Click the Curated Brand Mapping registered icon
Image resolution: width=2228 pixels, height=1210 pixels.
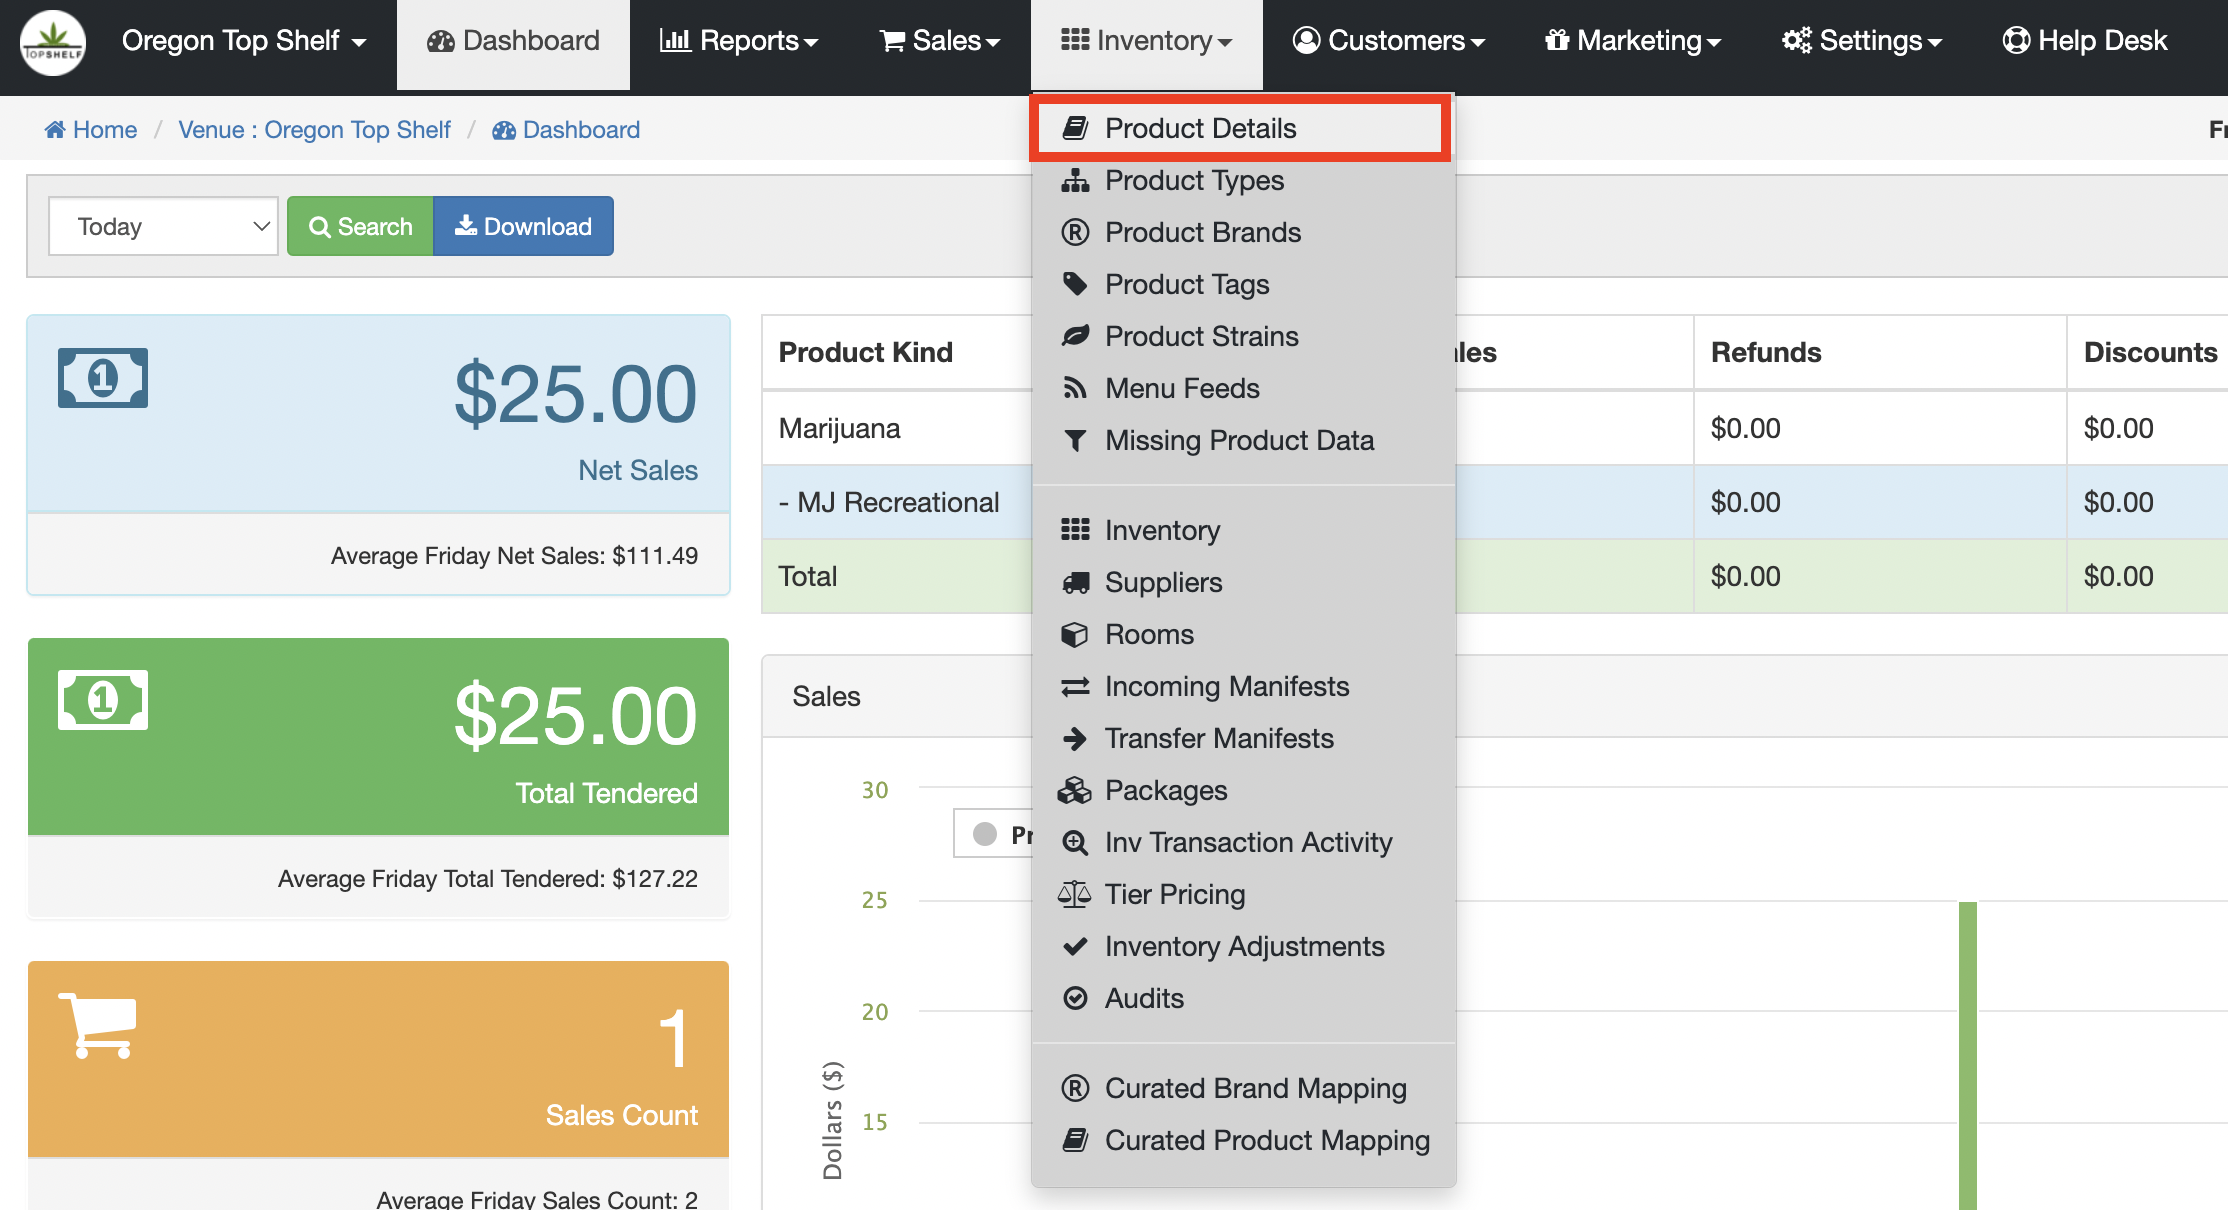(x=1075, y=1088)
